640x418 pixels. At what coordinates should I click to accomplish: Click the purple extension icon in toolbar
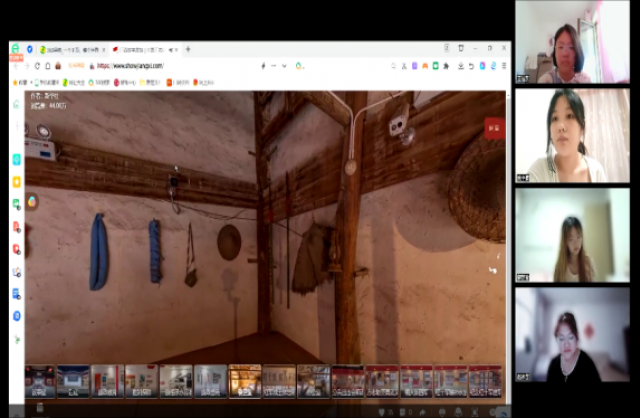point(415,66)
